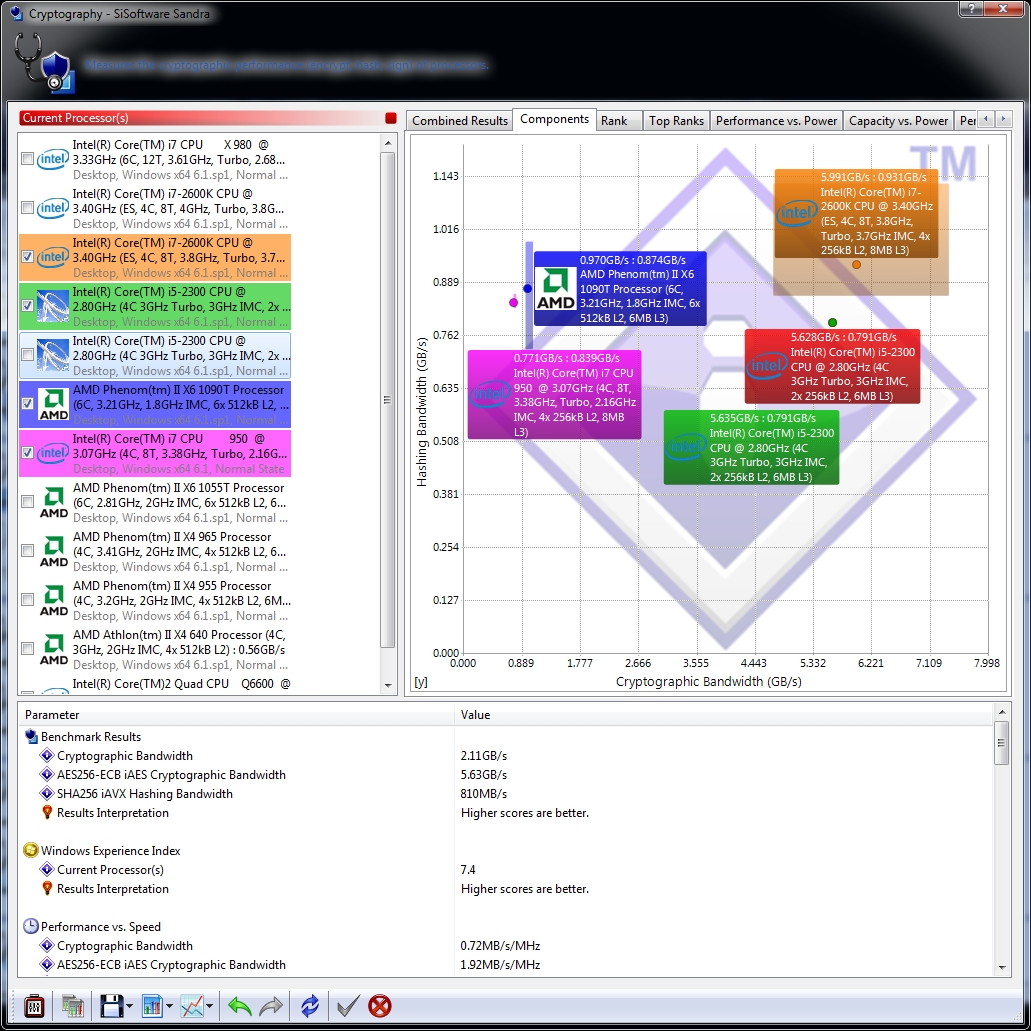1031x1031 pixels.
Task: Uncheck the magenta Core i7 950 checkbox
Action: coord(28,453)
